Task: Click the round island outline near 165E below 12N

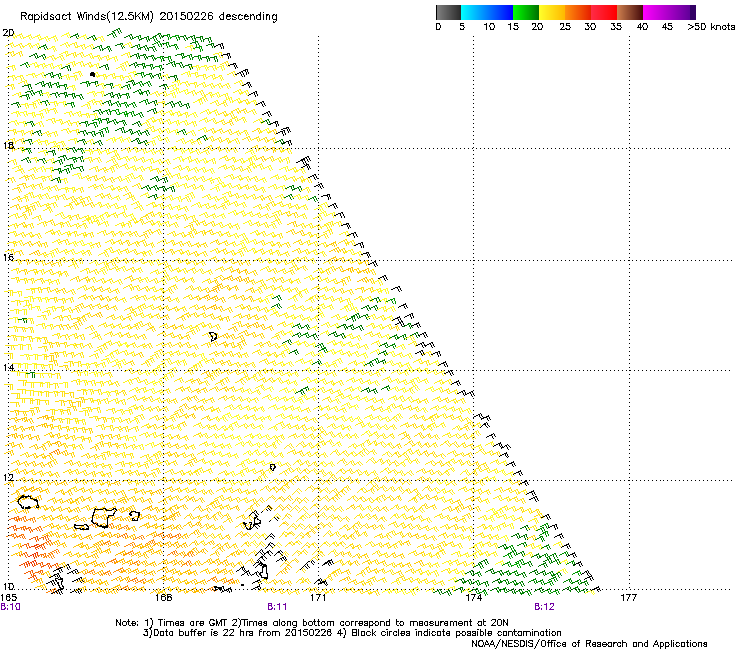Action: pos(28,502)
